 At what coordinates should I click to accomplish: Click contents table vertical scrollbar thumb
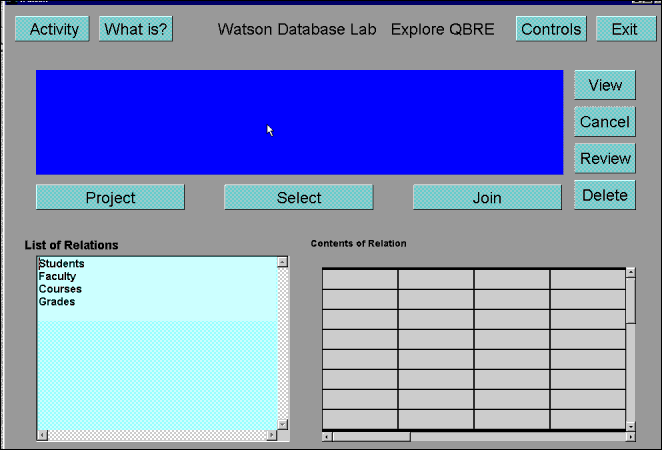click(630, 301)
